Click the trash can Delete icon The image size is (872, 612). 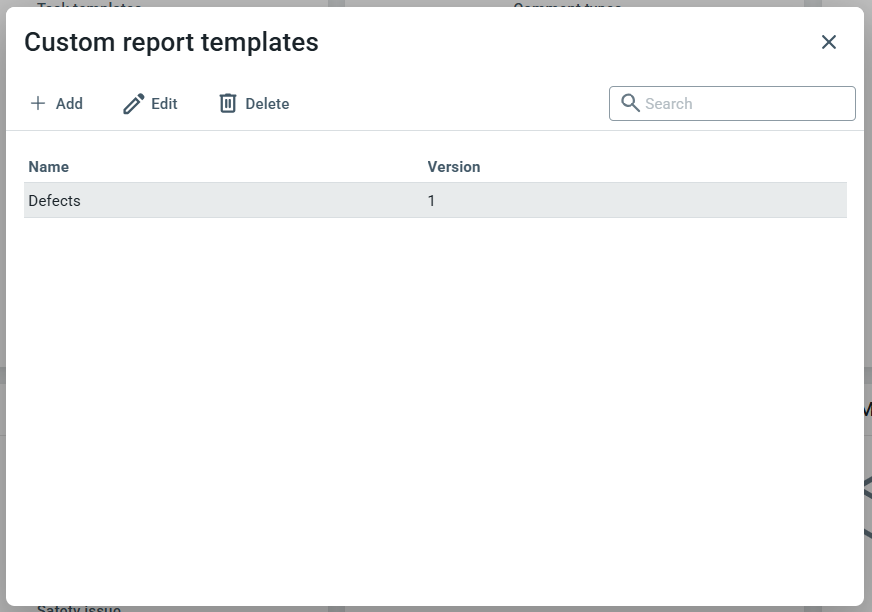(x=228, y=103)
